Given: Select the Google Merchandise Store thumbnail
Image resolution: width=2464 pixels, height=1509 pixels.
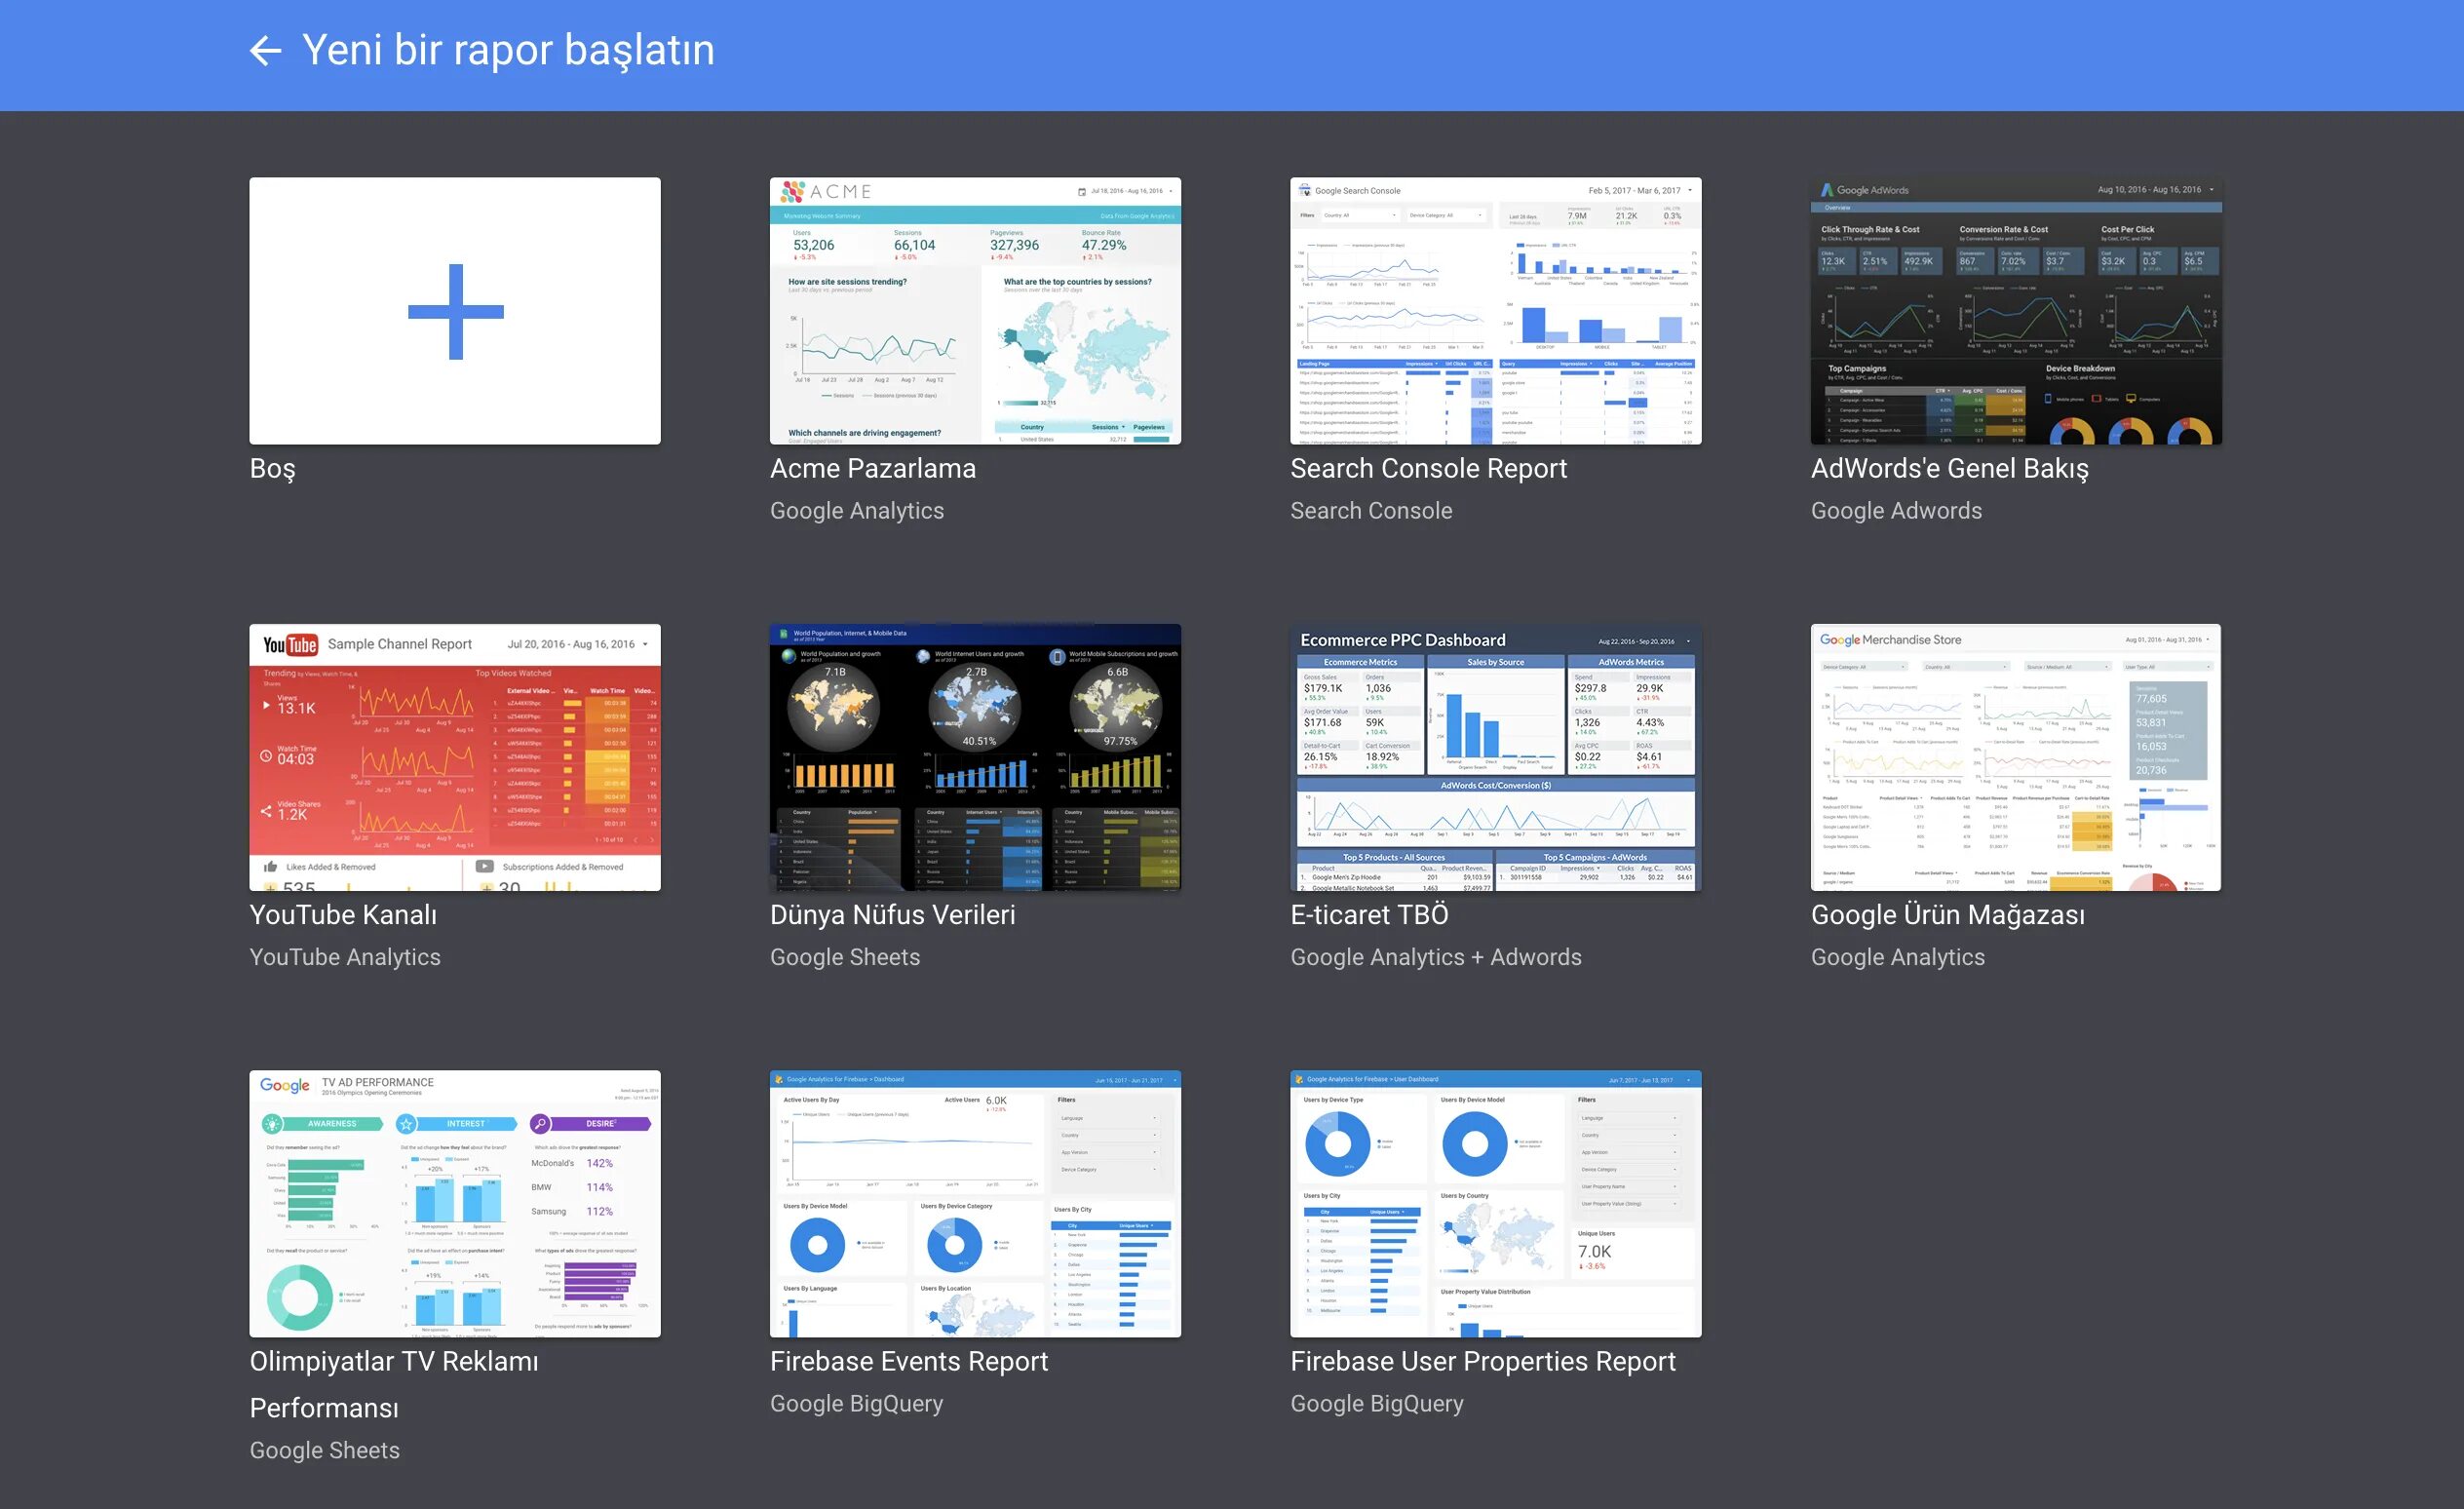Looking at the screenshot, I should click(x=2015, y=757).
